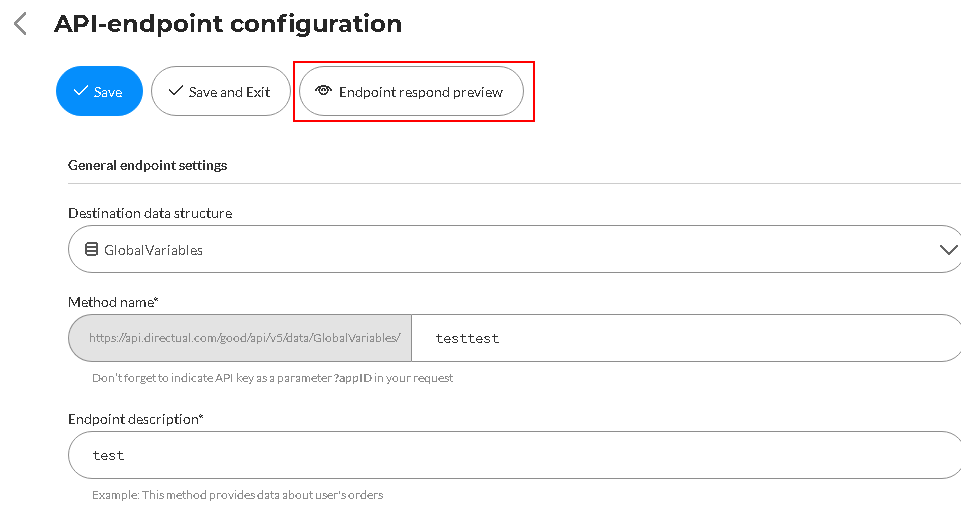Click the API-endpoint configuration page title

coord(228,24)
